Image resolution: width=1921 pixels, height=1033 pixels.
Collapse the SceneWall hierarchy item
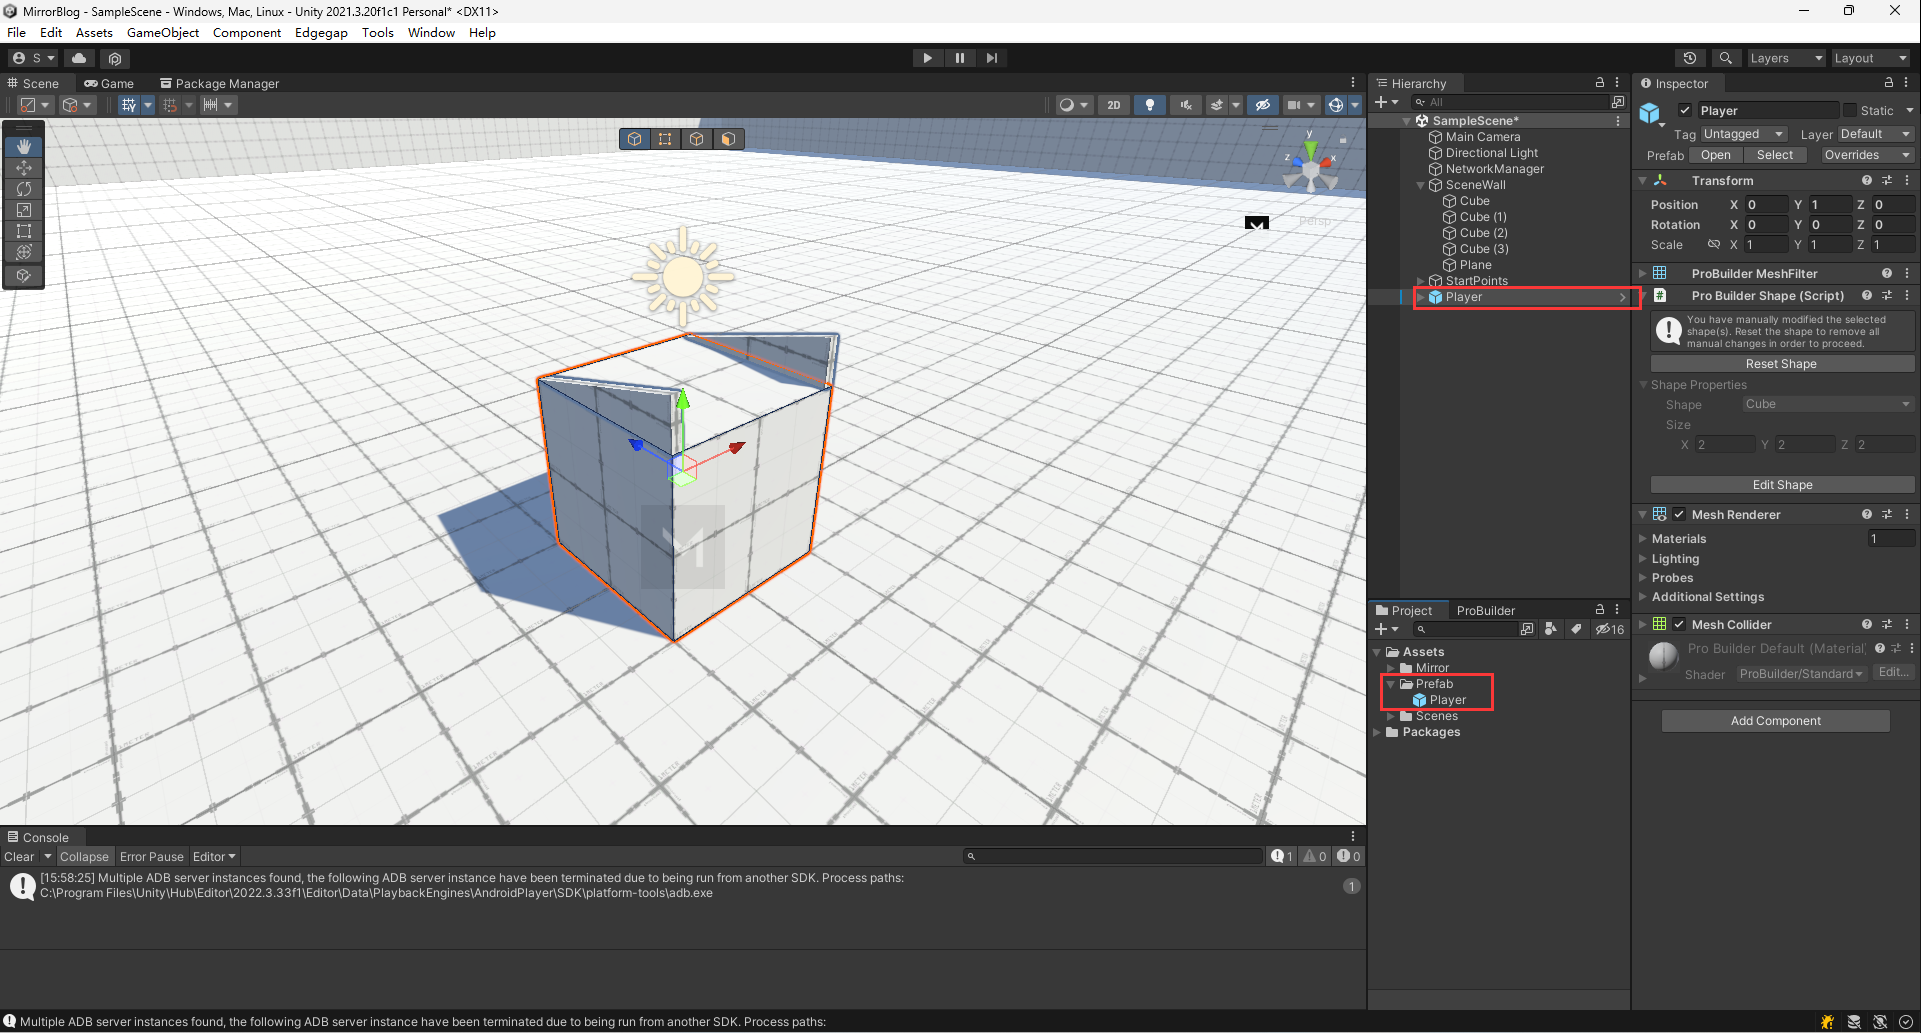tap(1421, 185)
